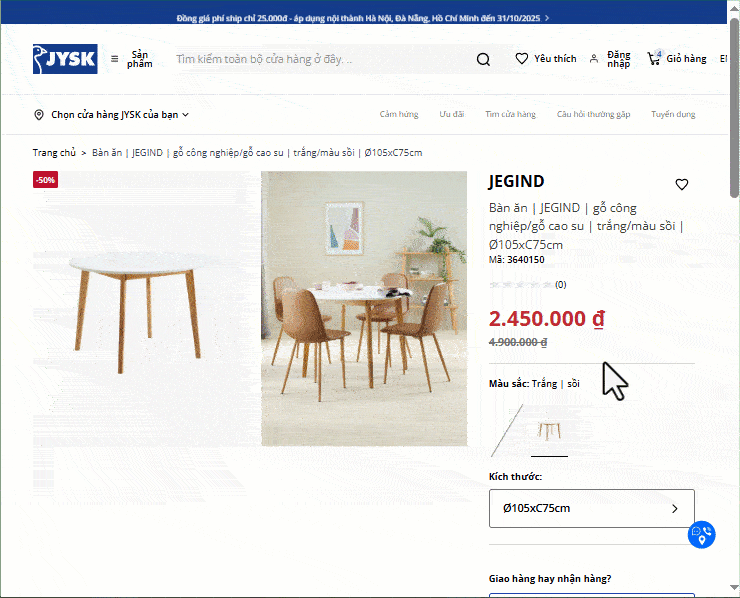Open the hamburger Sản phẩm menu icon
Viewport: 740px width, 598px height.
[115, 59]
